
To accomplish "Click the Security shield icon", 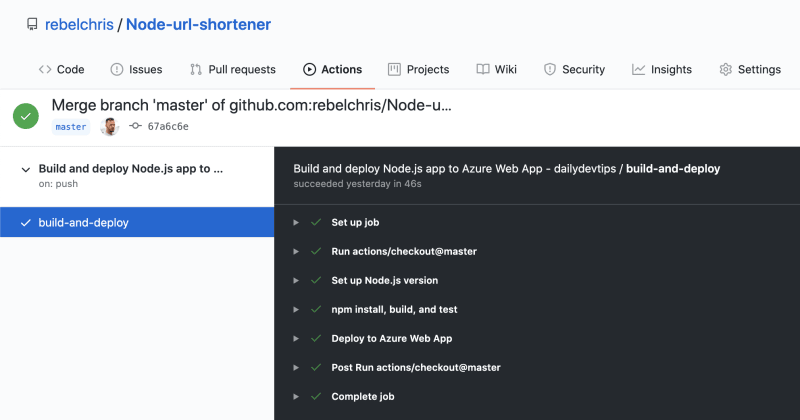I will 549,69.
